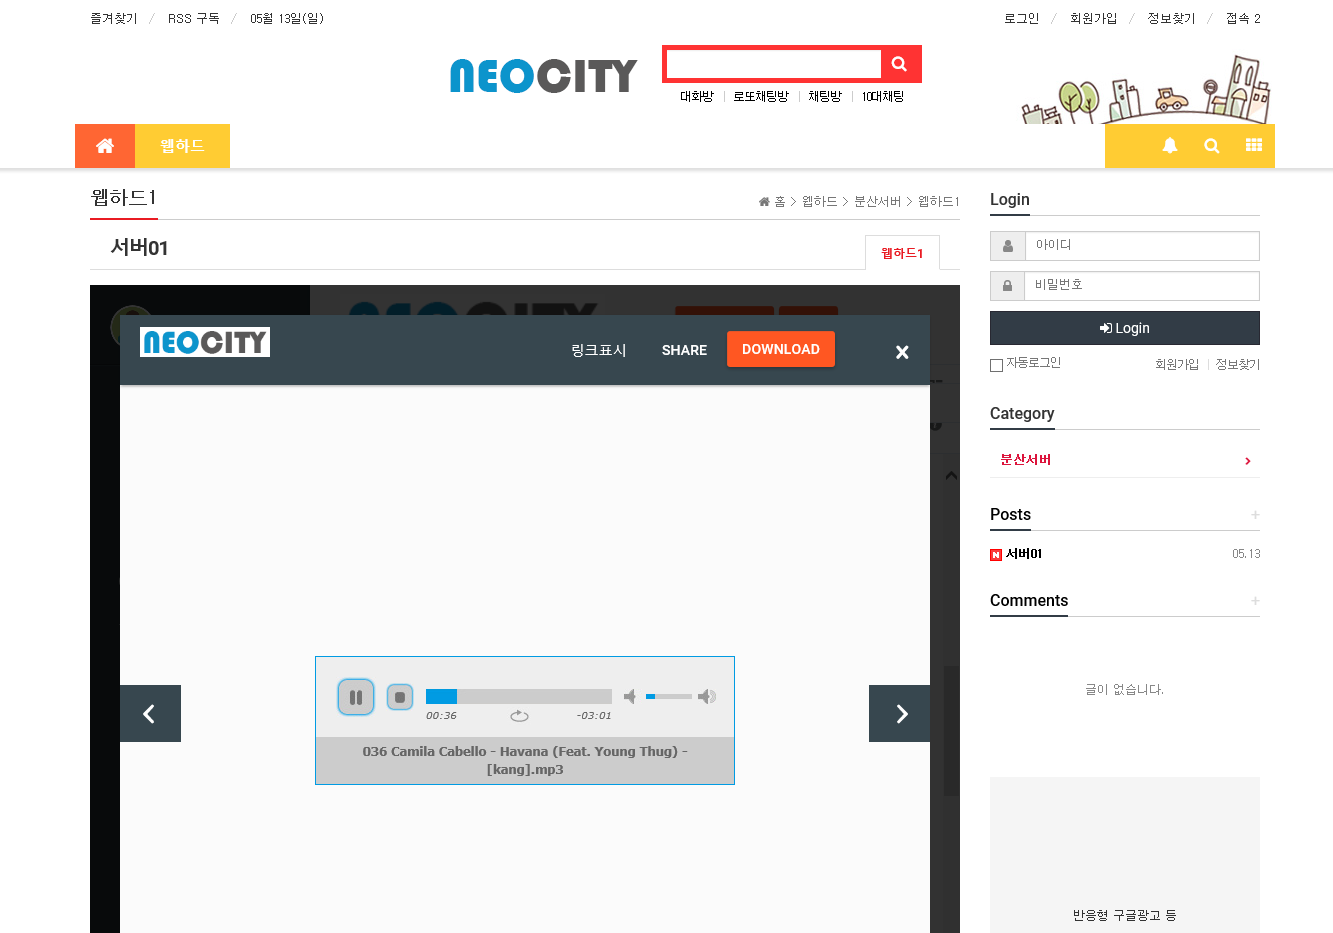Screen dimensions: 1333x933
Task: Mute the audio player volume
Action: (x=630, y=696)
